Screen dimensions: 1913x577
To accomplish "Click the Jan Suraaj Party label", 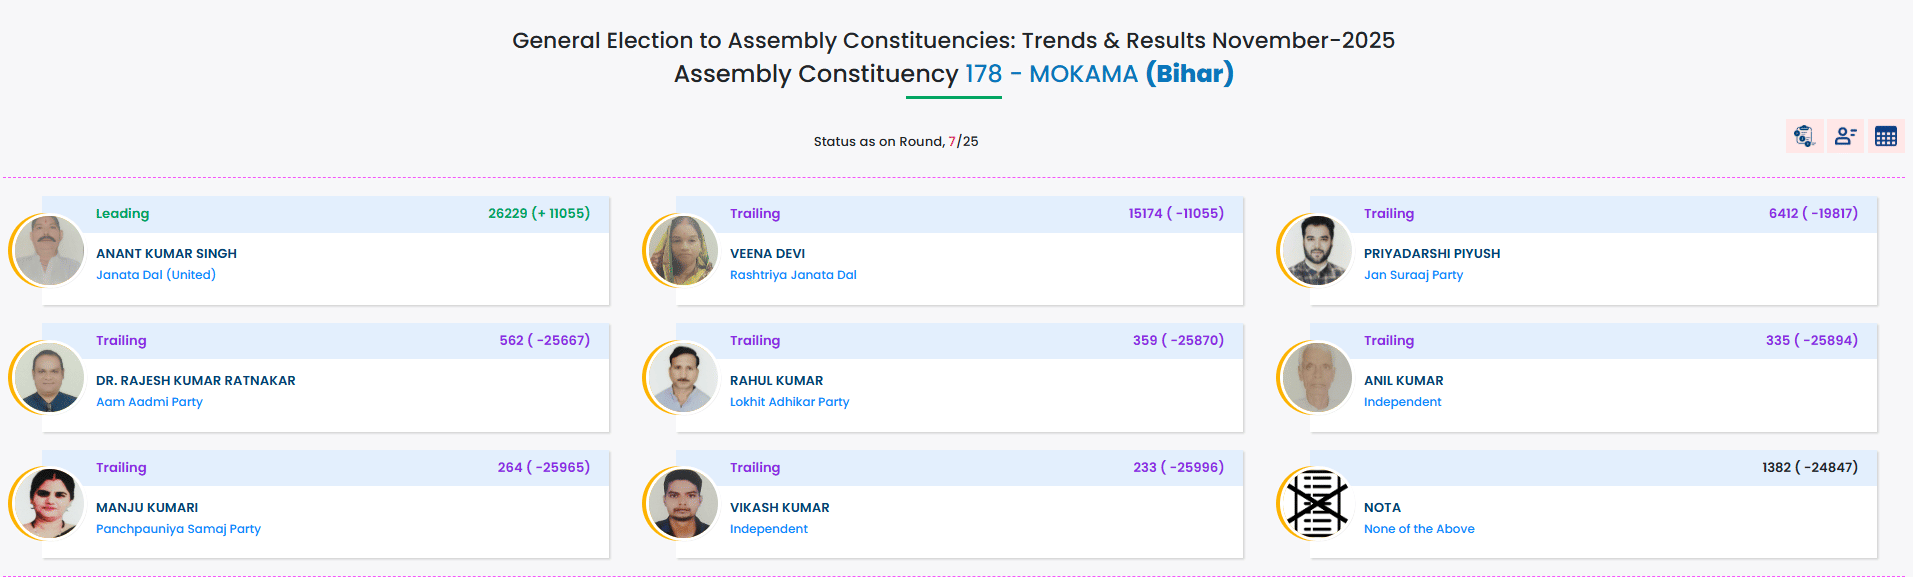I will [1413, 275].
